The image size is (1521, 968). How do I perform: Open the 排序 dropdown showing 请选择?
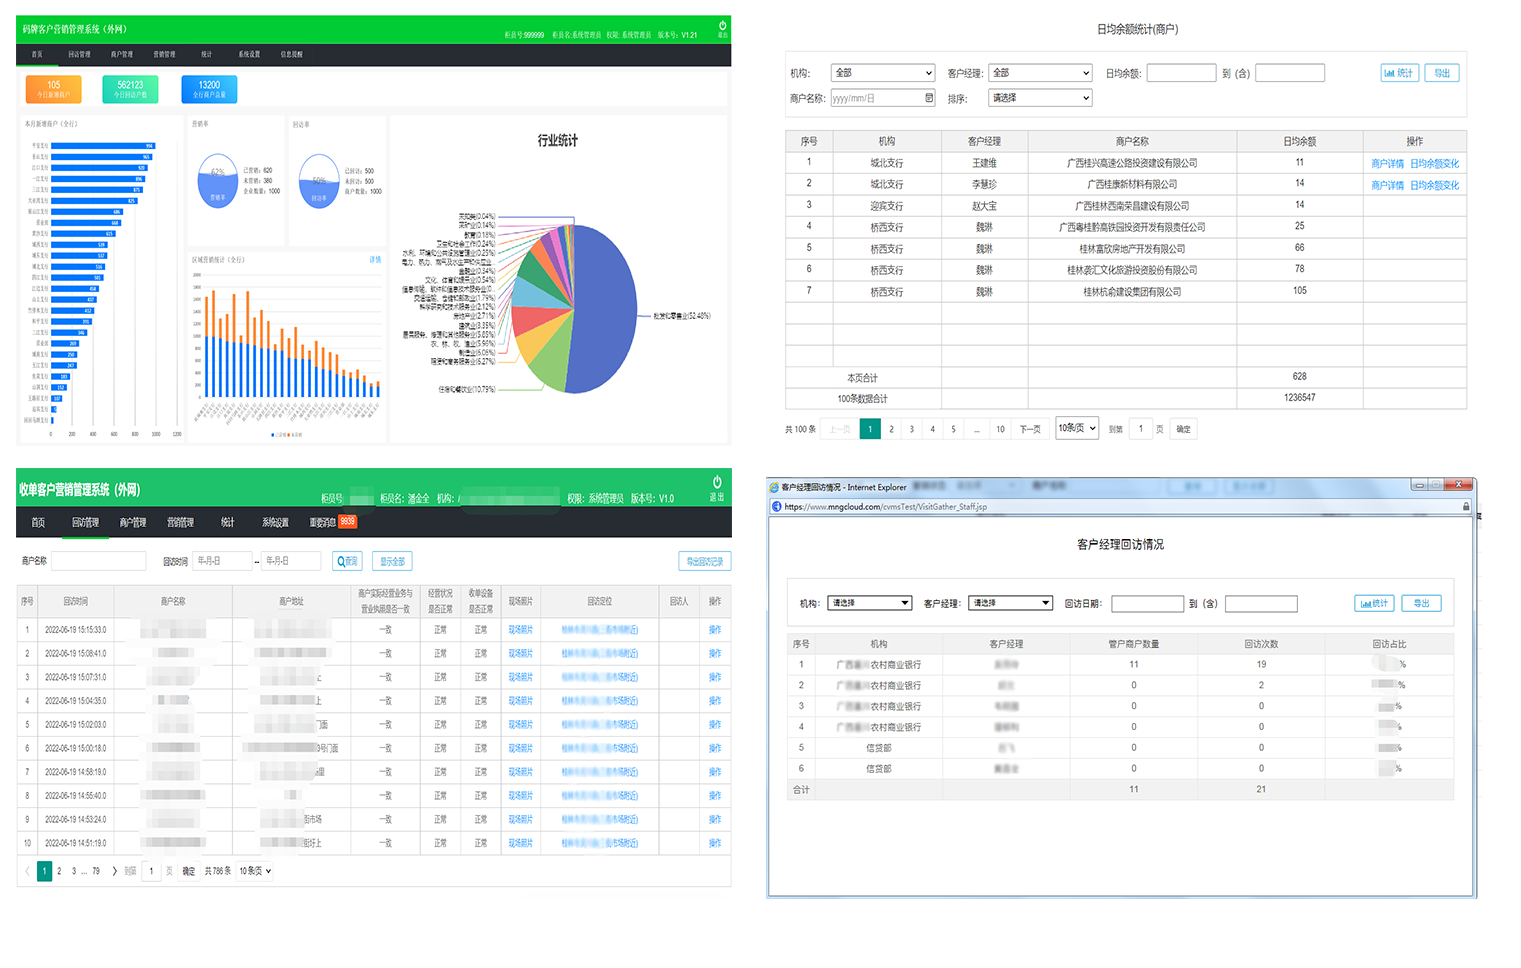point(1039,98)
